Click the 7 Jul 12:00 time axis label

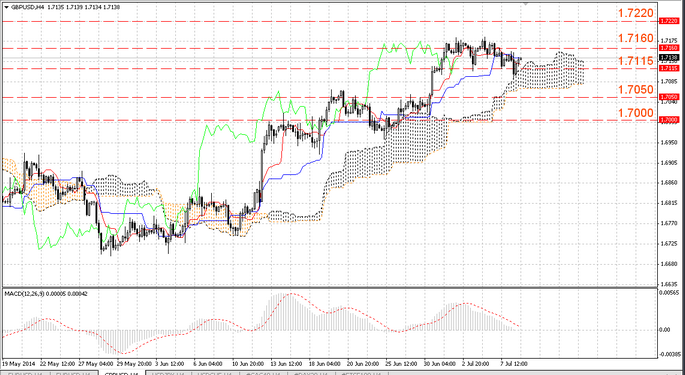tap(514, 364)
